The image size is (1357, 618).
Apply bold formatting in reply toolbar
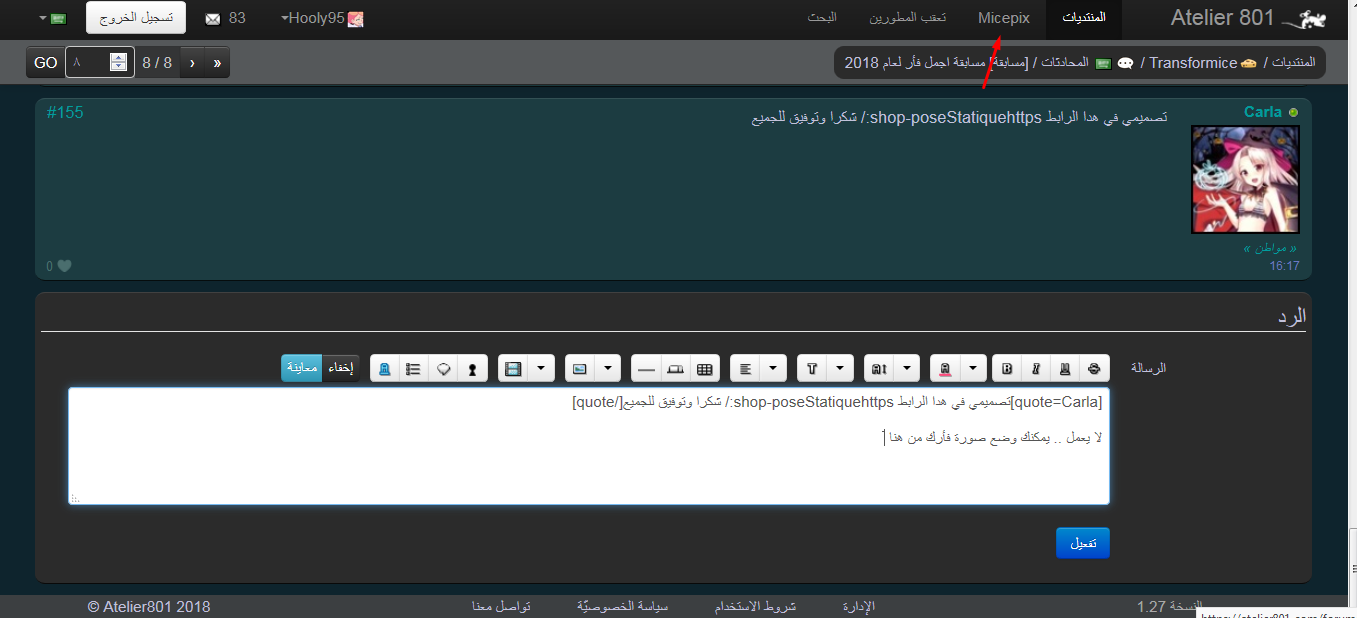(1007, 369)
